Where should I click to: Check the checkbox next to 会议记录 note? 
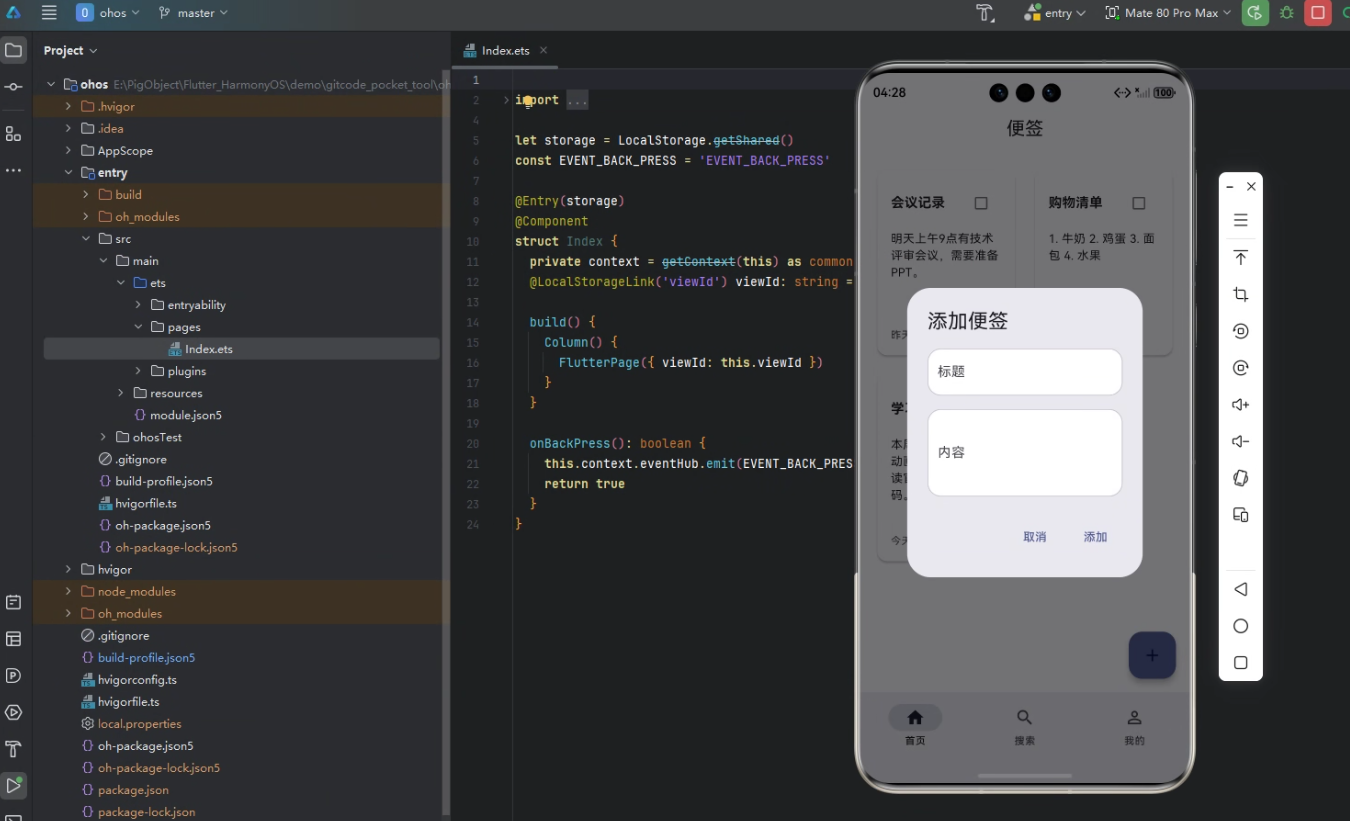[x=981, y=202]
